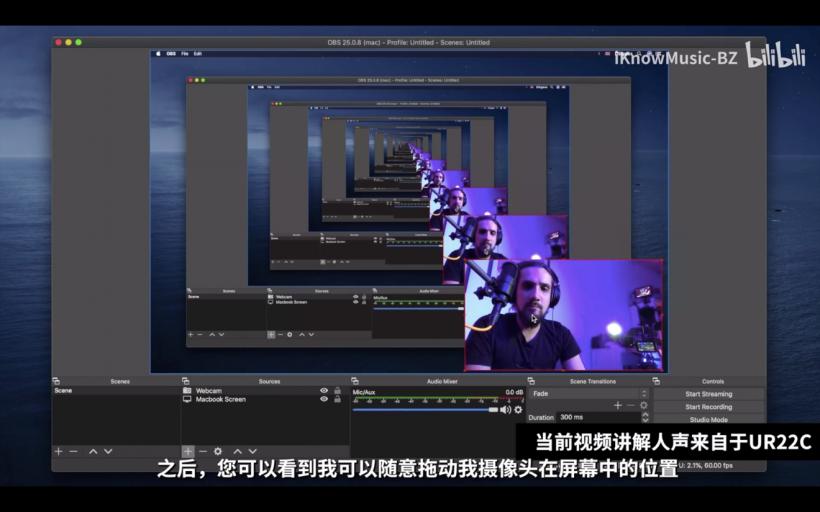Click the Sources dock title
This screenshot has width=820, height=512.
pos(269,381)
